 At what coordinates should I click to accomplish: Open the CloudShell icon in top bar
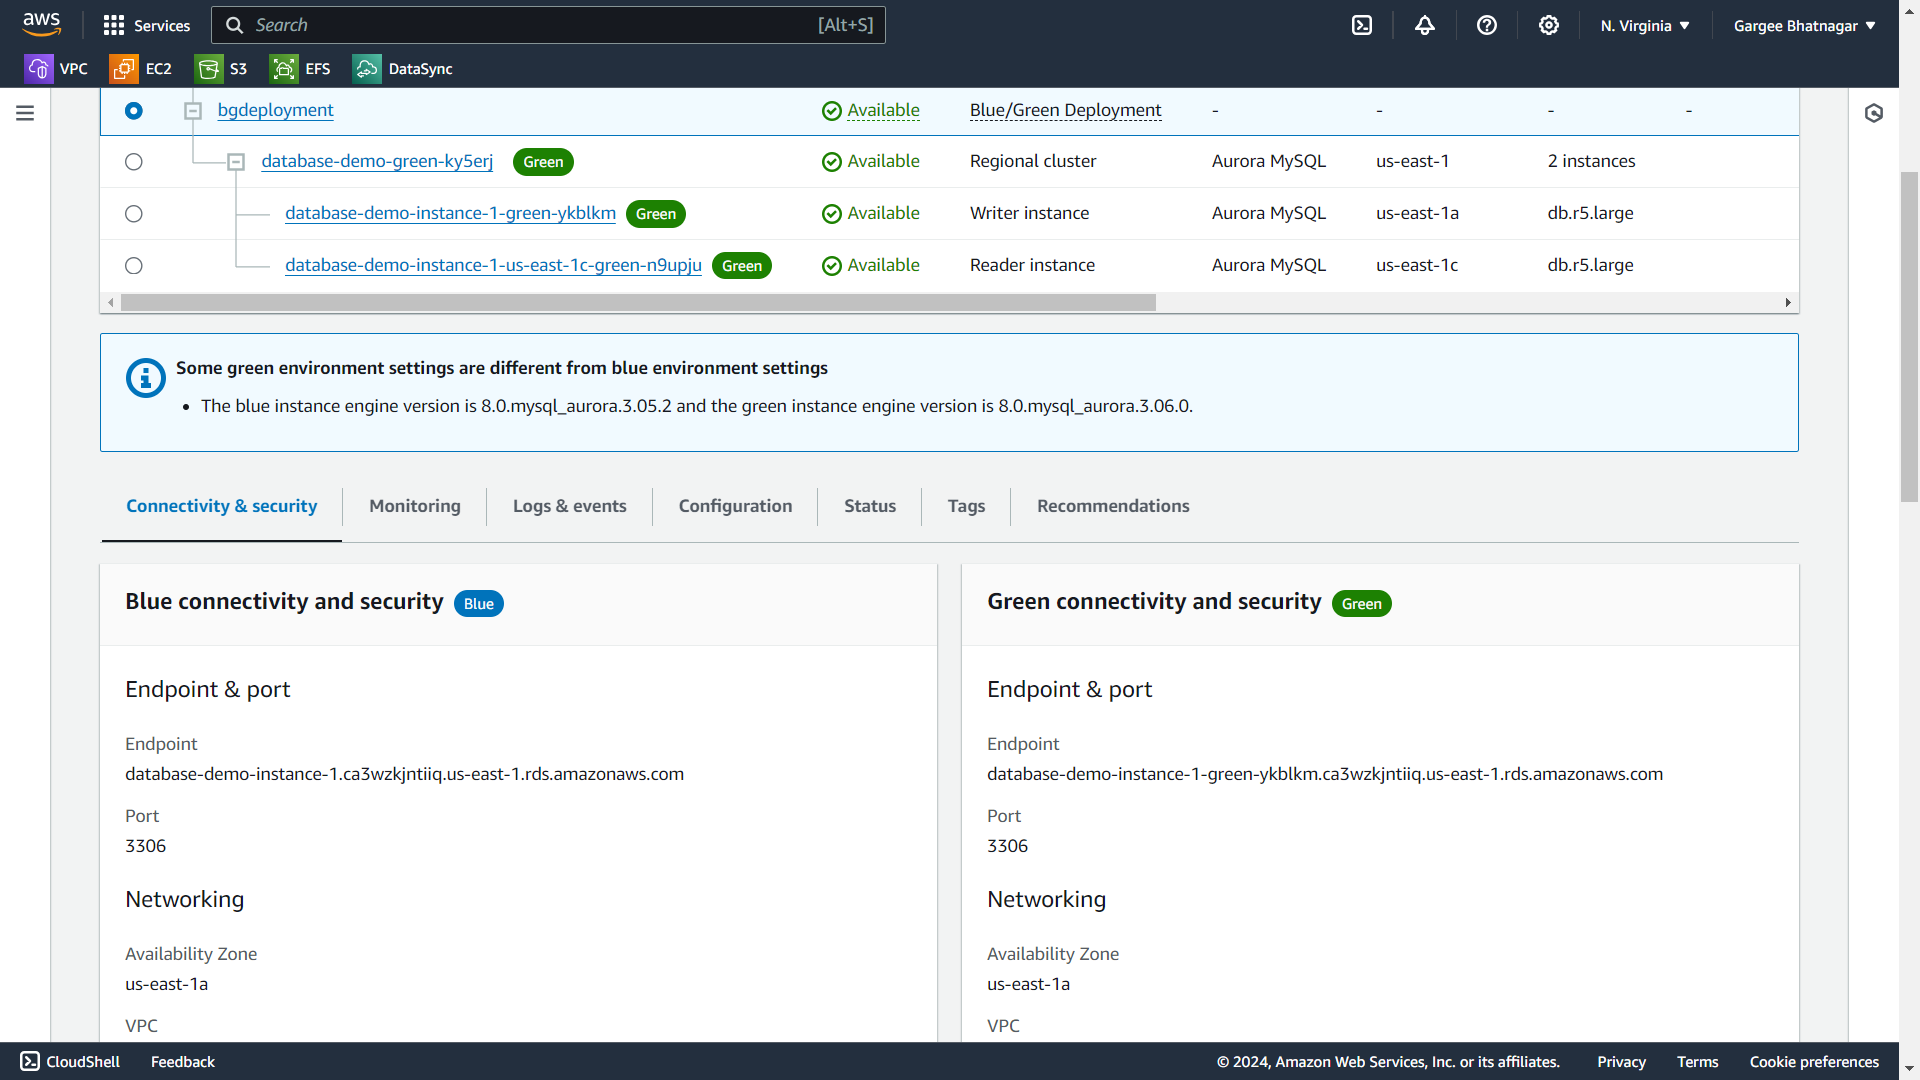[x=1362, y=25]
